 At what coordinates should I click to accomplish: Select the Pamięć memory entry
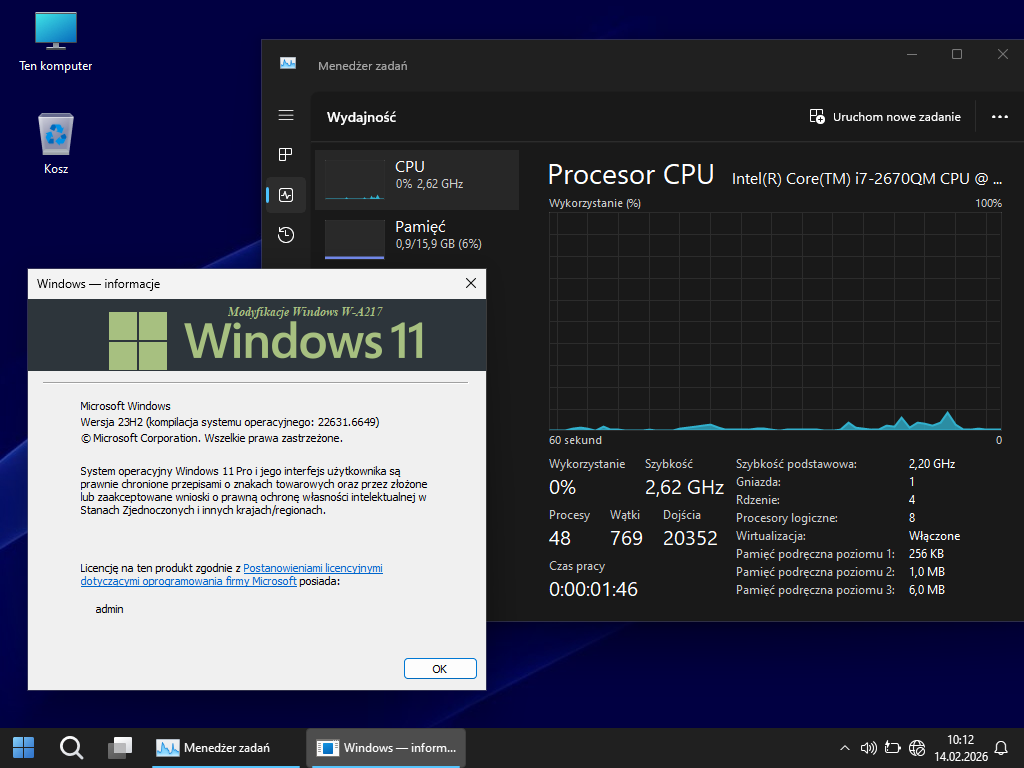click(x=417, y=236)
